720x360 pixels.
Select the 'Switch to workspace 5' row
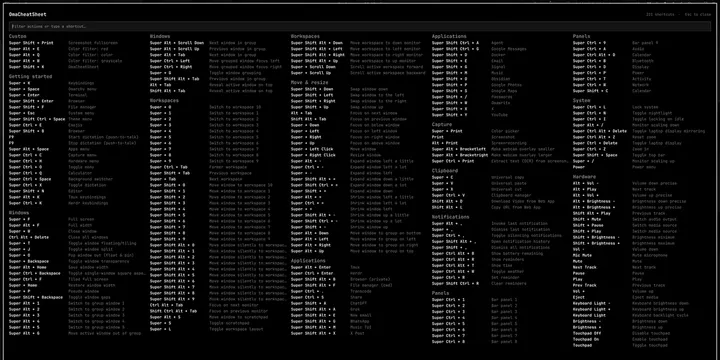218,137
